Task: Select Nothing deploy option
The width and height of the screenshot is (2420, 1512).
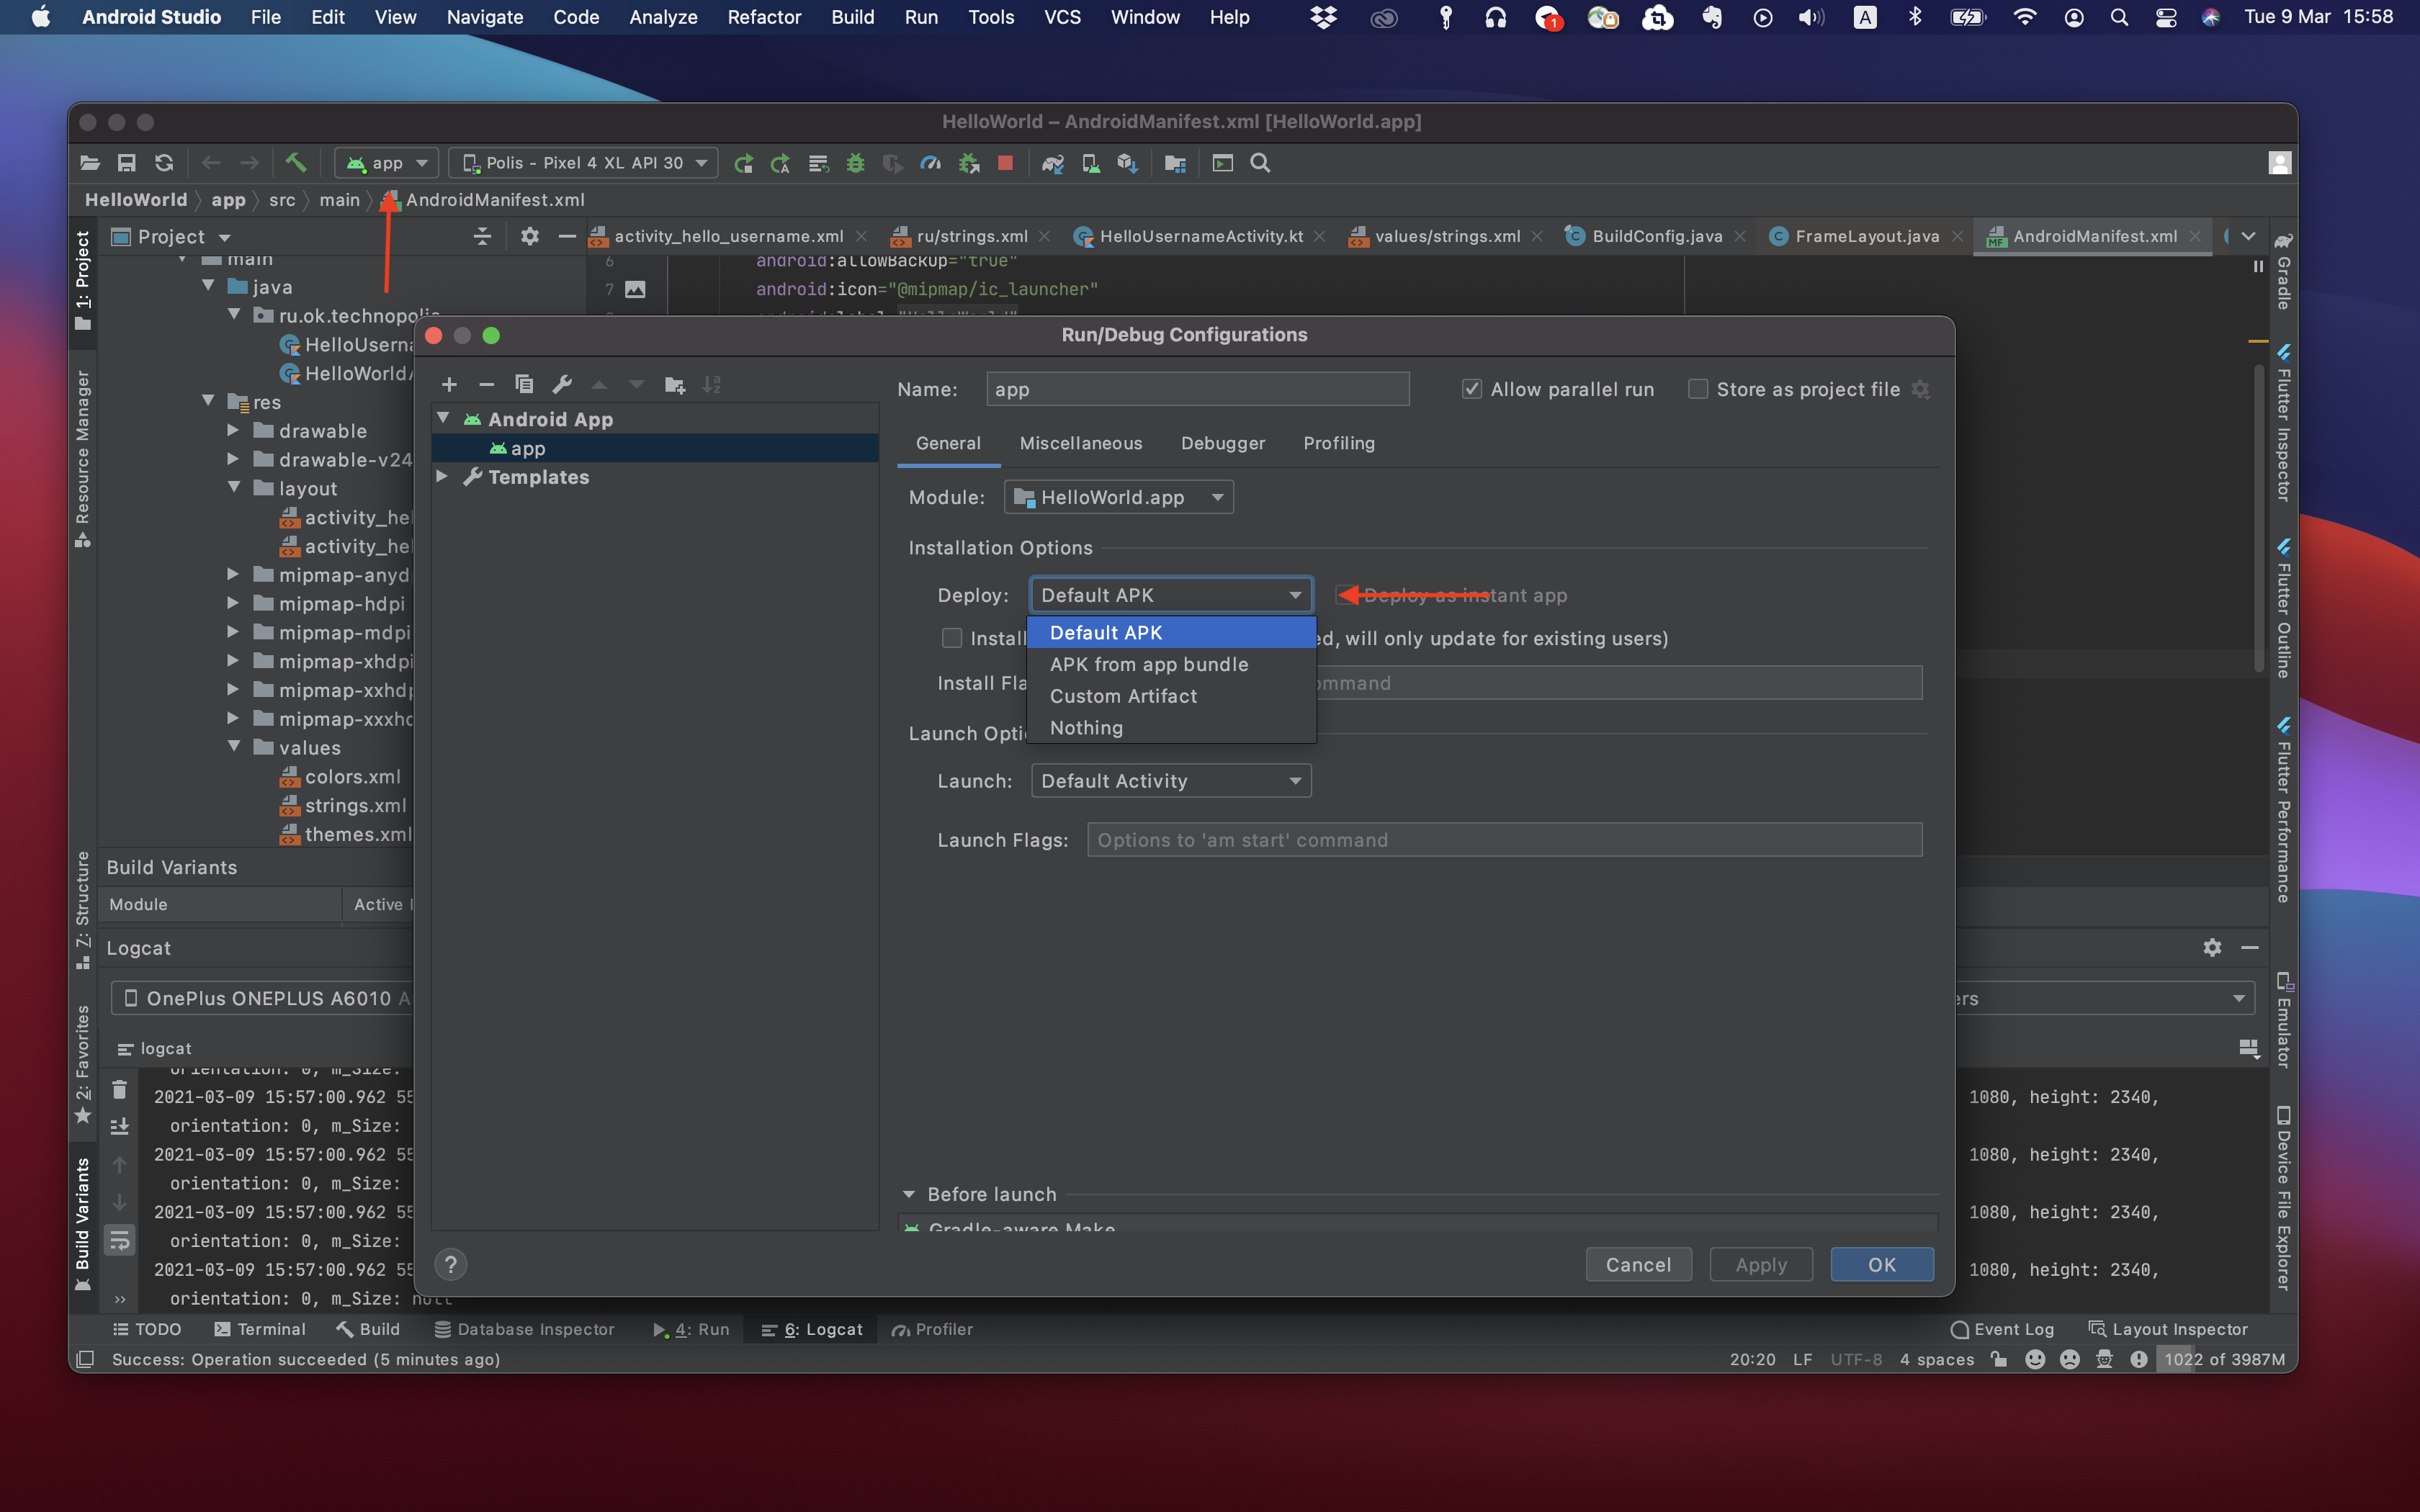Action: click(x=1171, y=728)
